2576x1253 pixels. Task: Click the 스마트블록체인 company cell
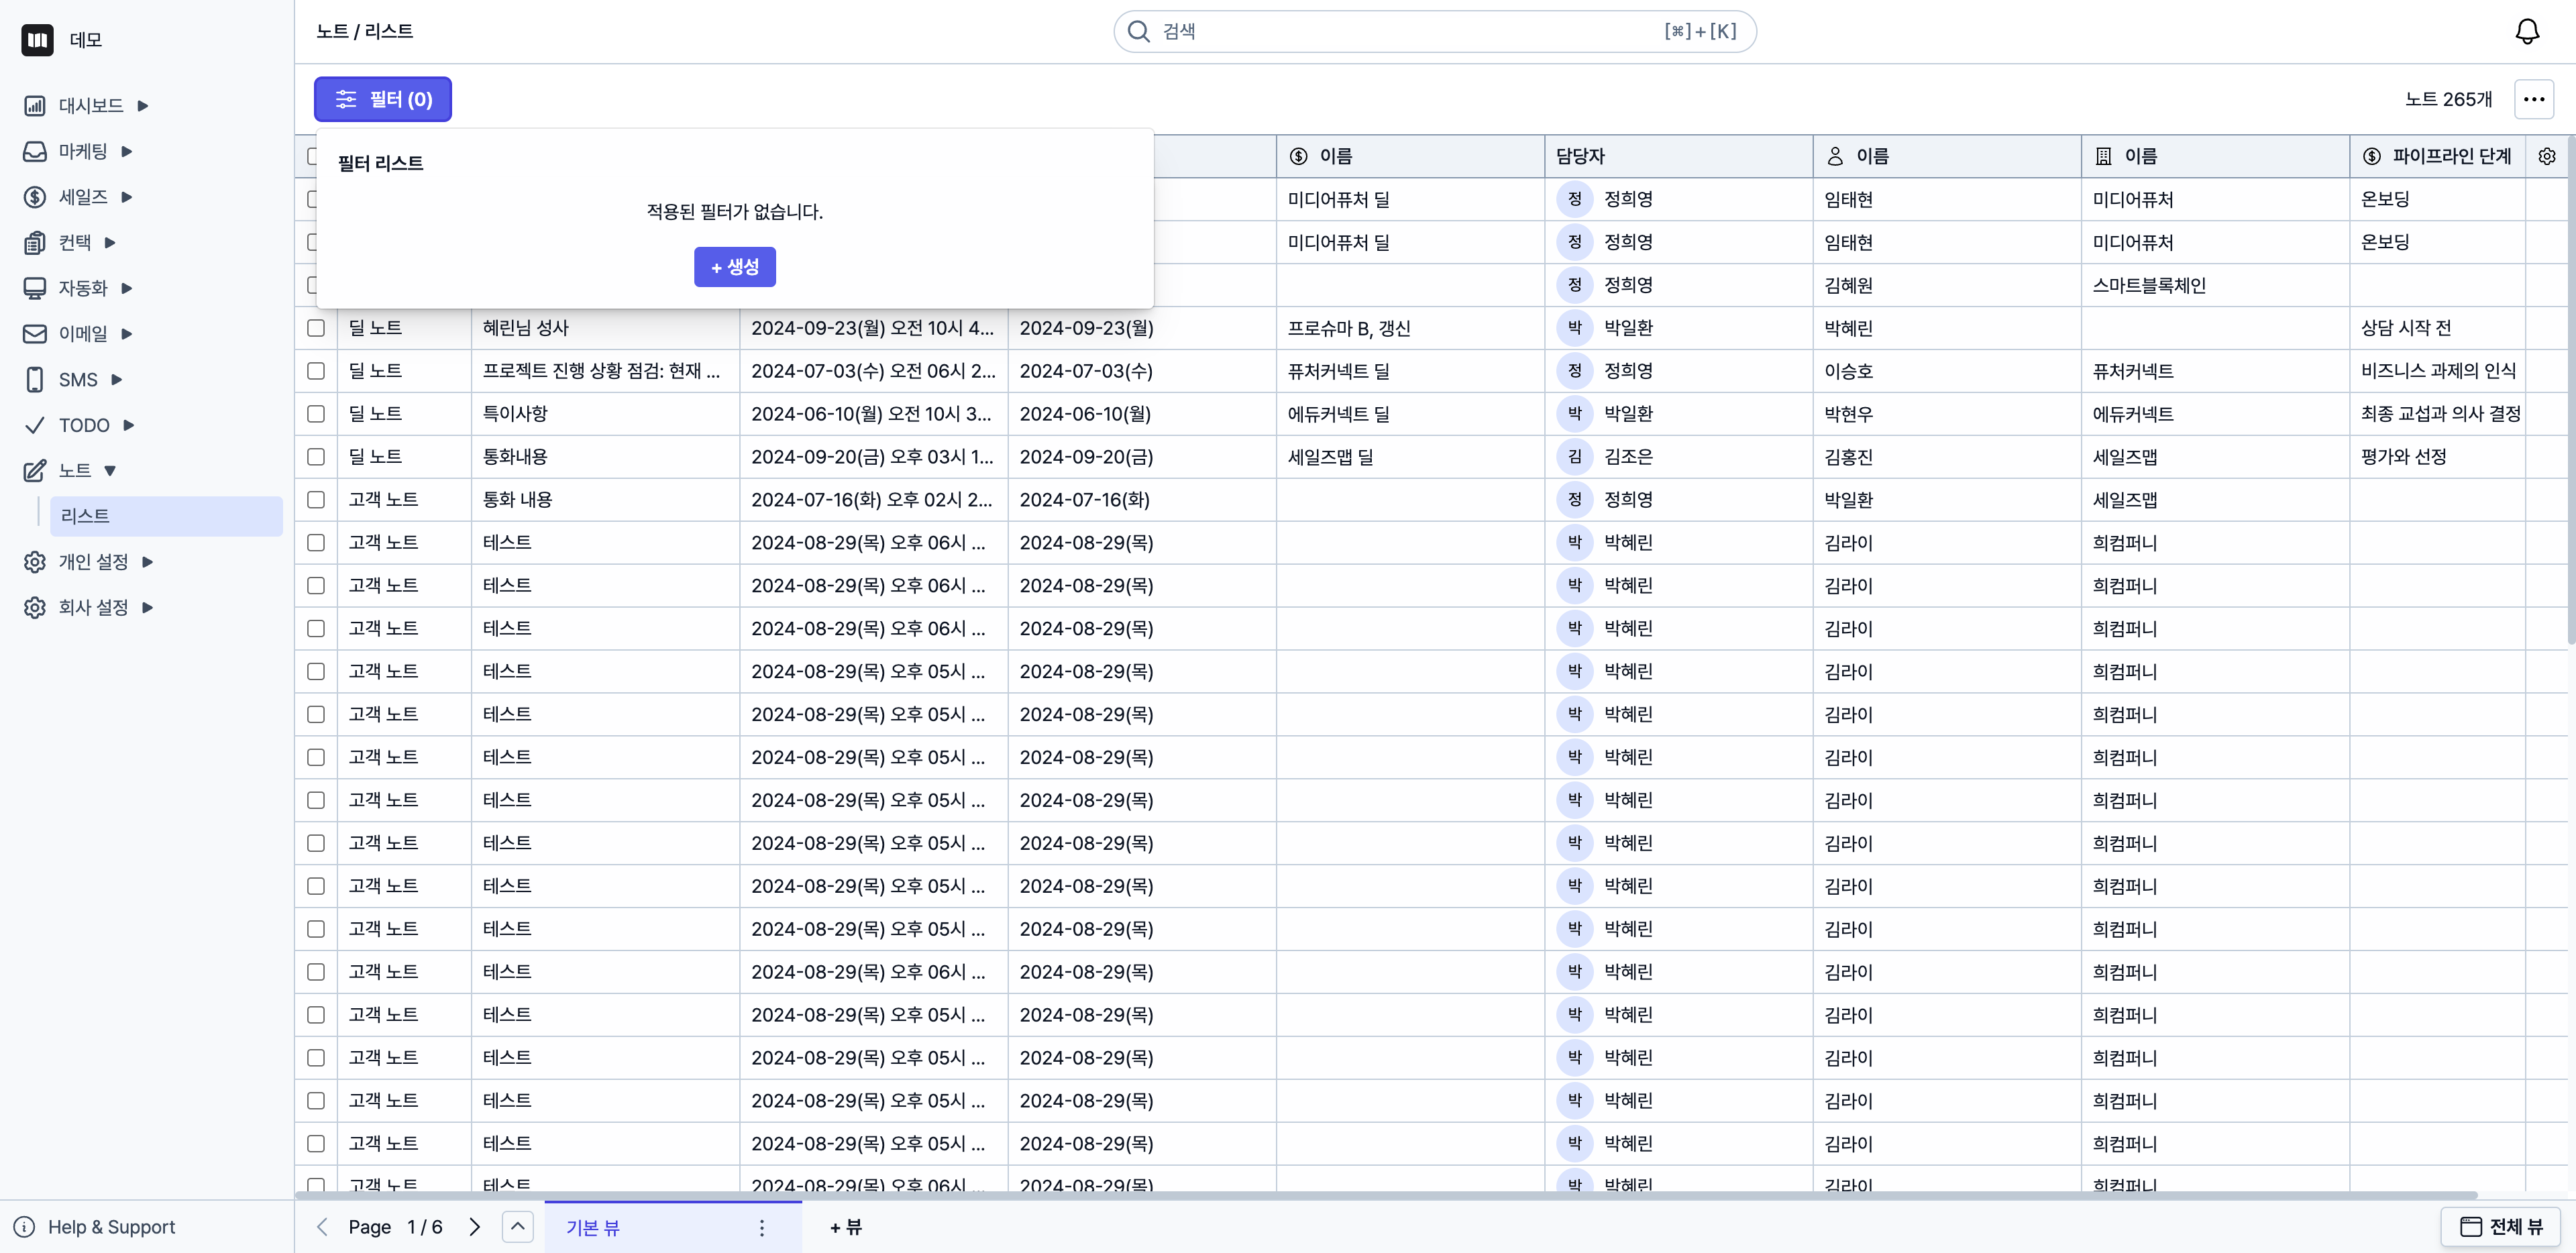[x=2215, y=286]
